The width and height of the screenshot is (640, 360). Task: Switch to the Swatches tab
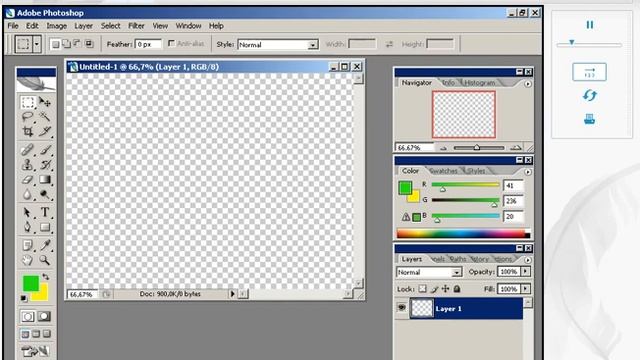[x=444, y=171]
